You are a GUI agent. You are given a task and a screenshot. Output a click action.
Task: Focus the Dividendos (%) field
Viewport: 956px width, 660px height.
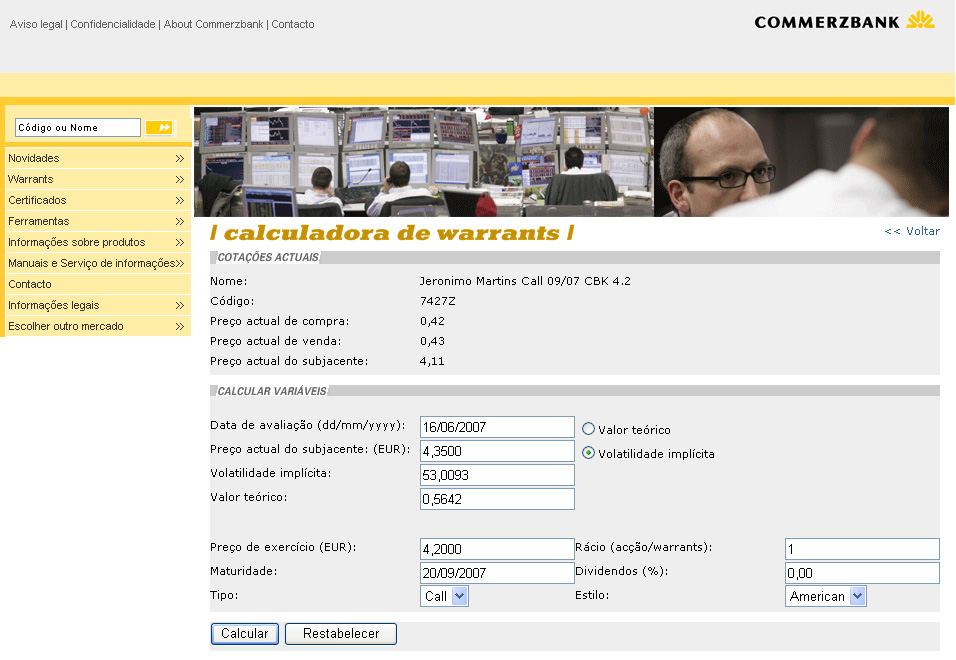[x=862, y=573]
